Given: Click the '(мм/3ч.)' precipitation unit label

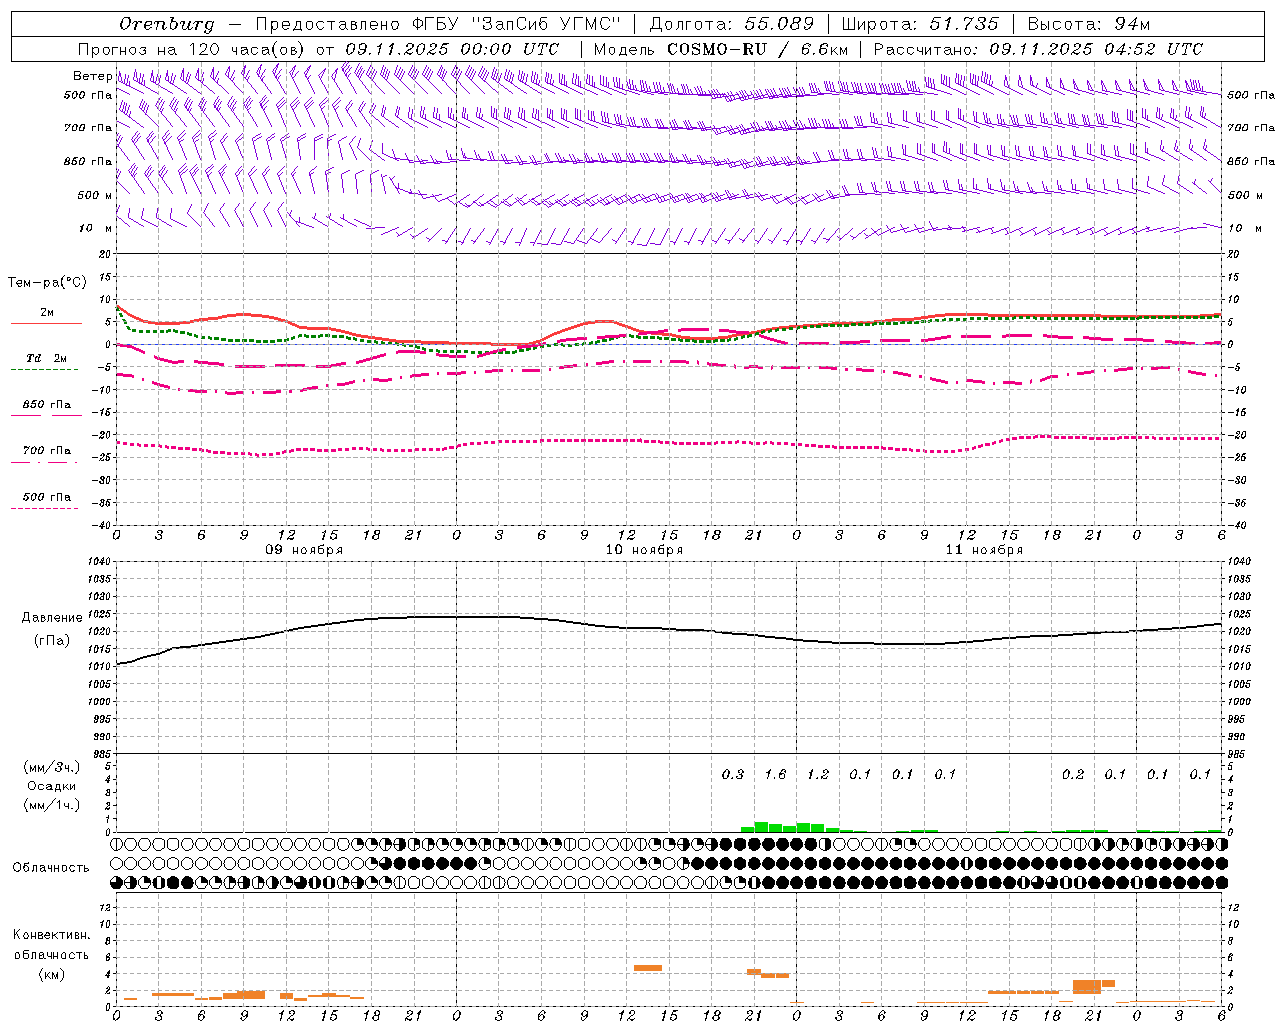Looking at the screenshot, I should pyautogui.click(x=51, y=767).
